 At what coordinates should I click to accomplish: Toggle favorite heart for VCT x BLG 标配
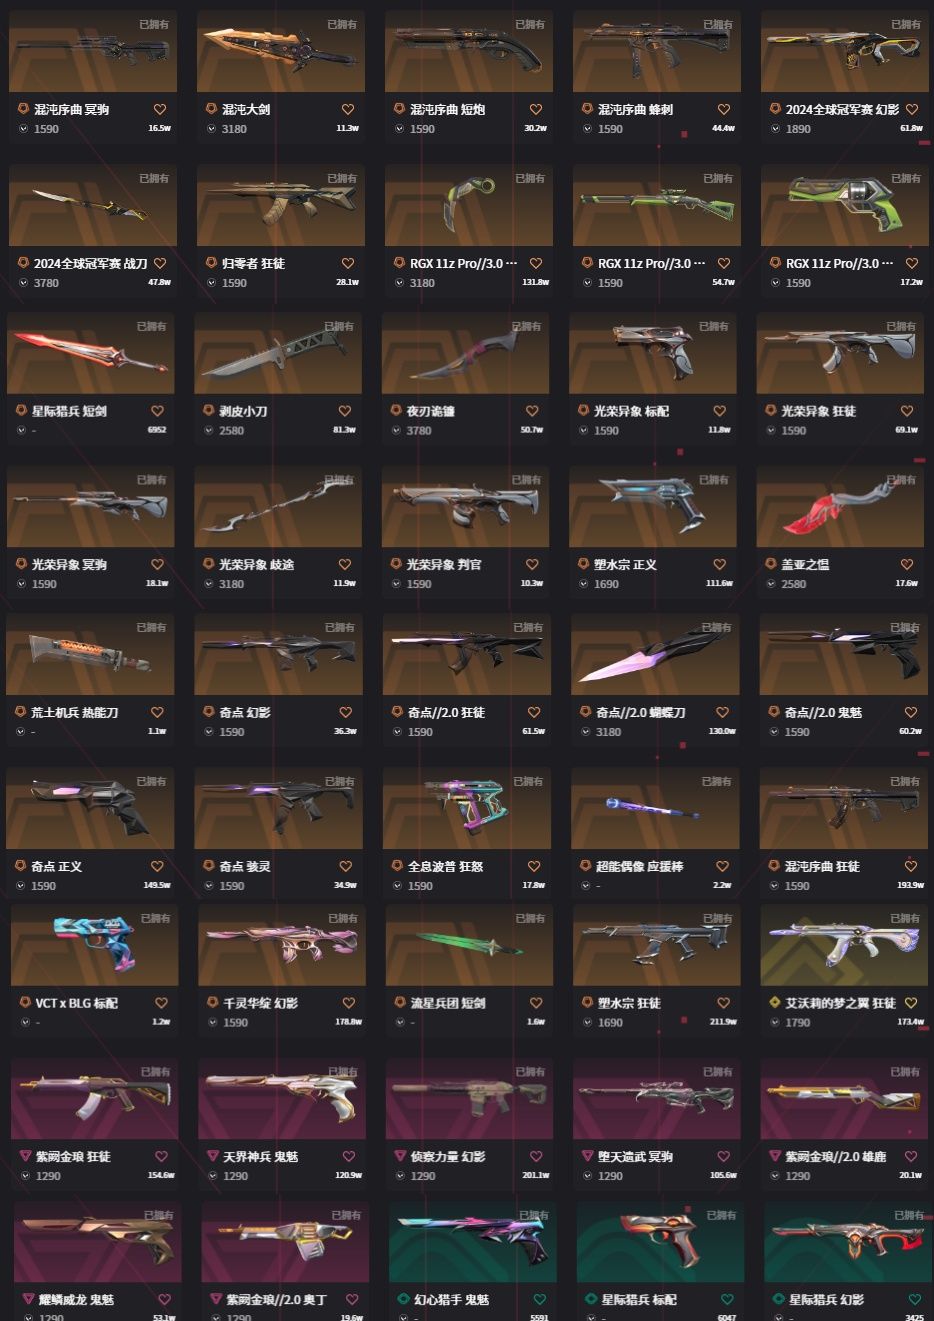pyautogui.click(x=160, y=1003)
